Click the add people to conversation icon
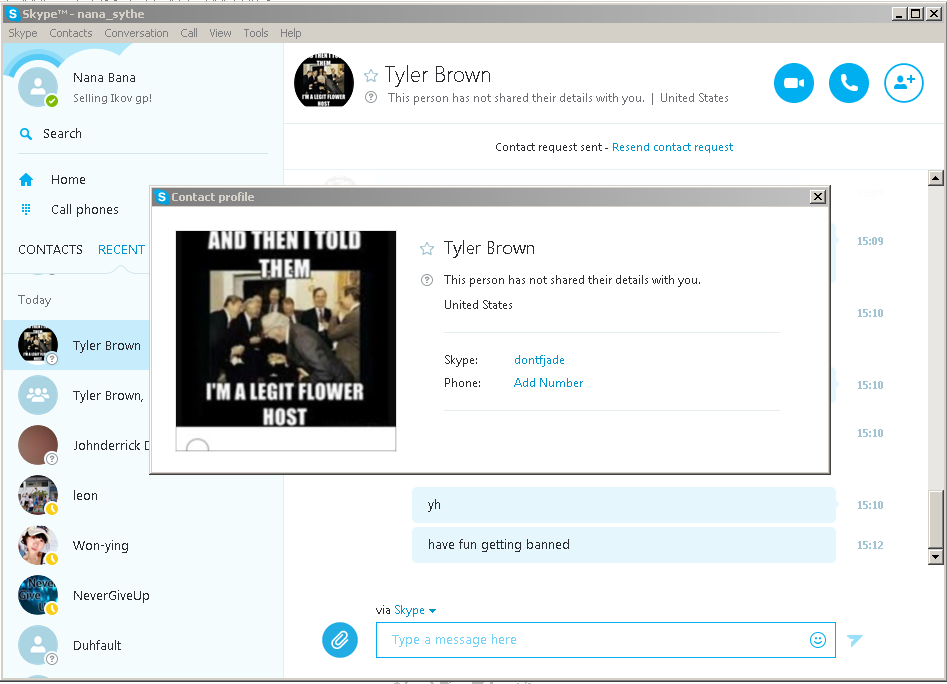The image size is (947, 684). (904, 83)
